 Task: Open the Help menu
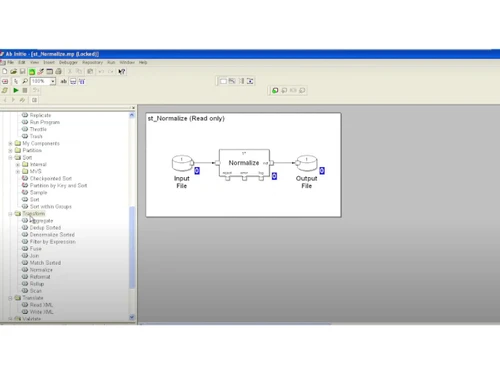click(x=143, y=62)
